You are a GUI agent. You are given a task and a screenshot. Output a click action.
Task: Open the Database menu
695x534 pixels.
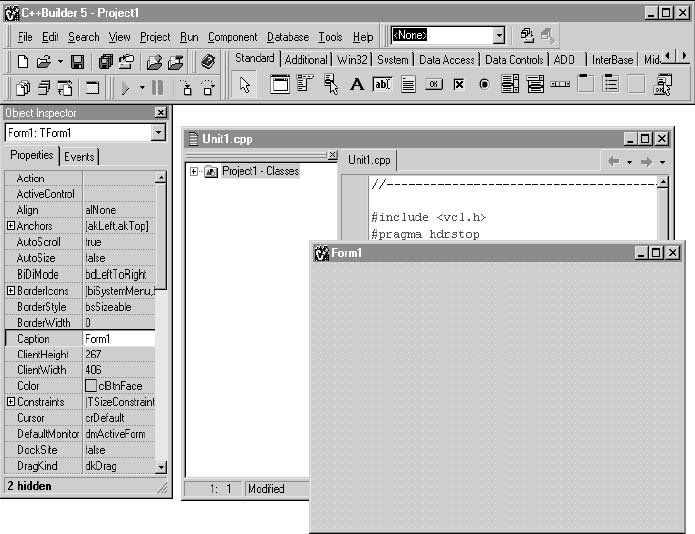coord(288,37)
